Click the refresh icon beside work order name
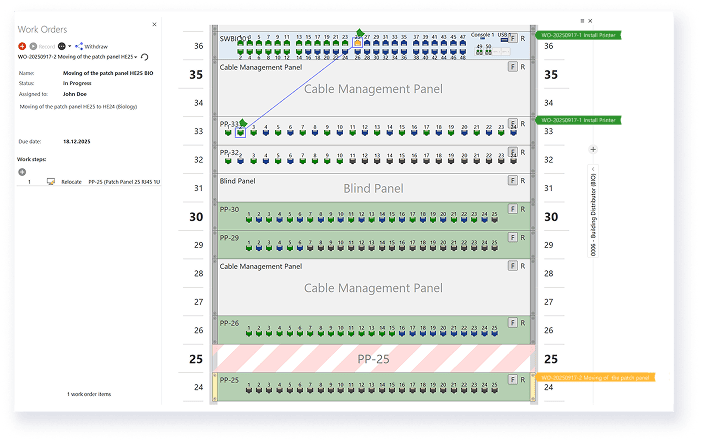 146,58
